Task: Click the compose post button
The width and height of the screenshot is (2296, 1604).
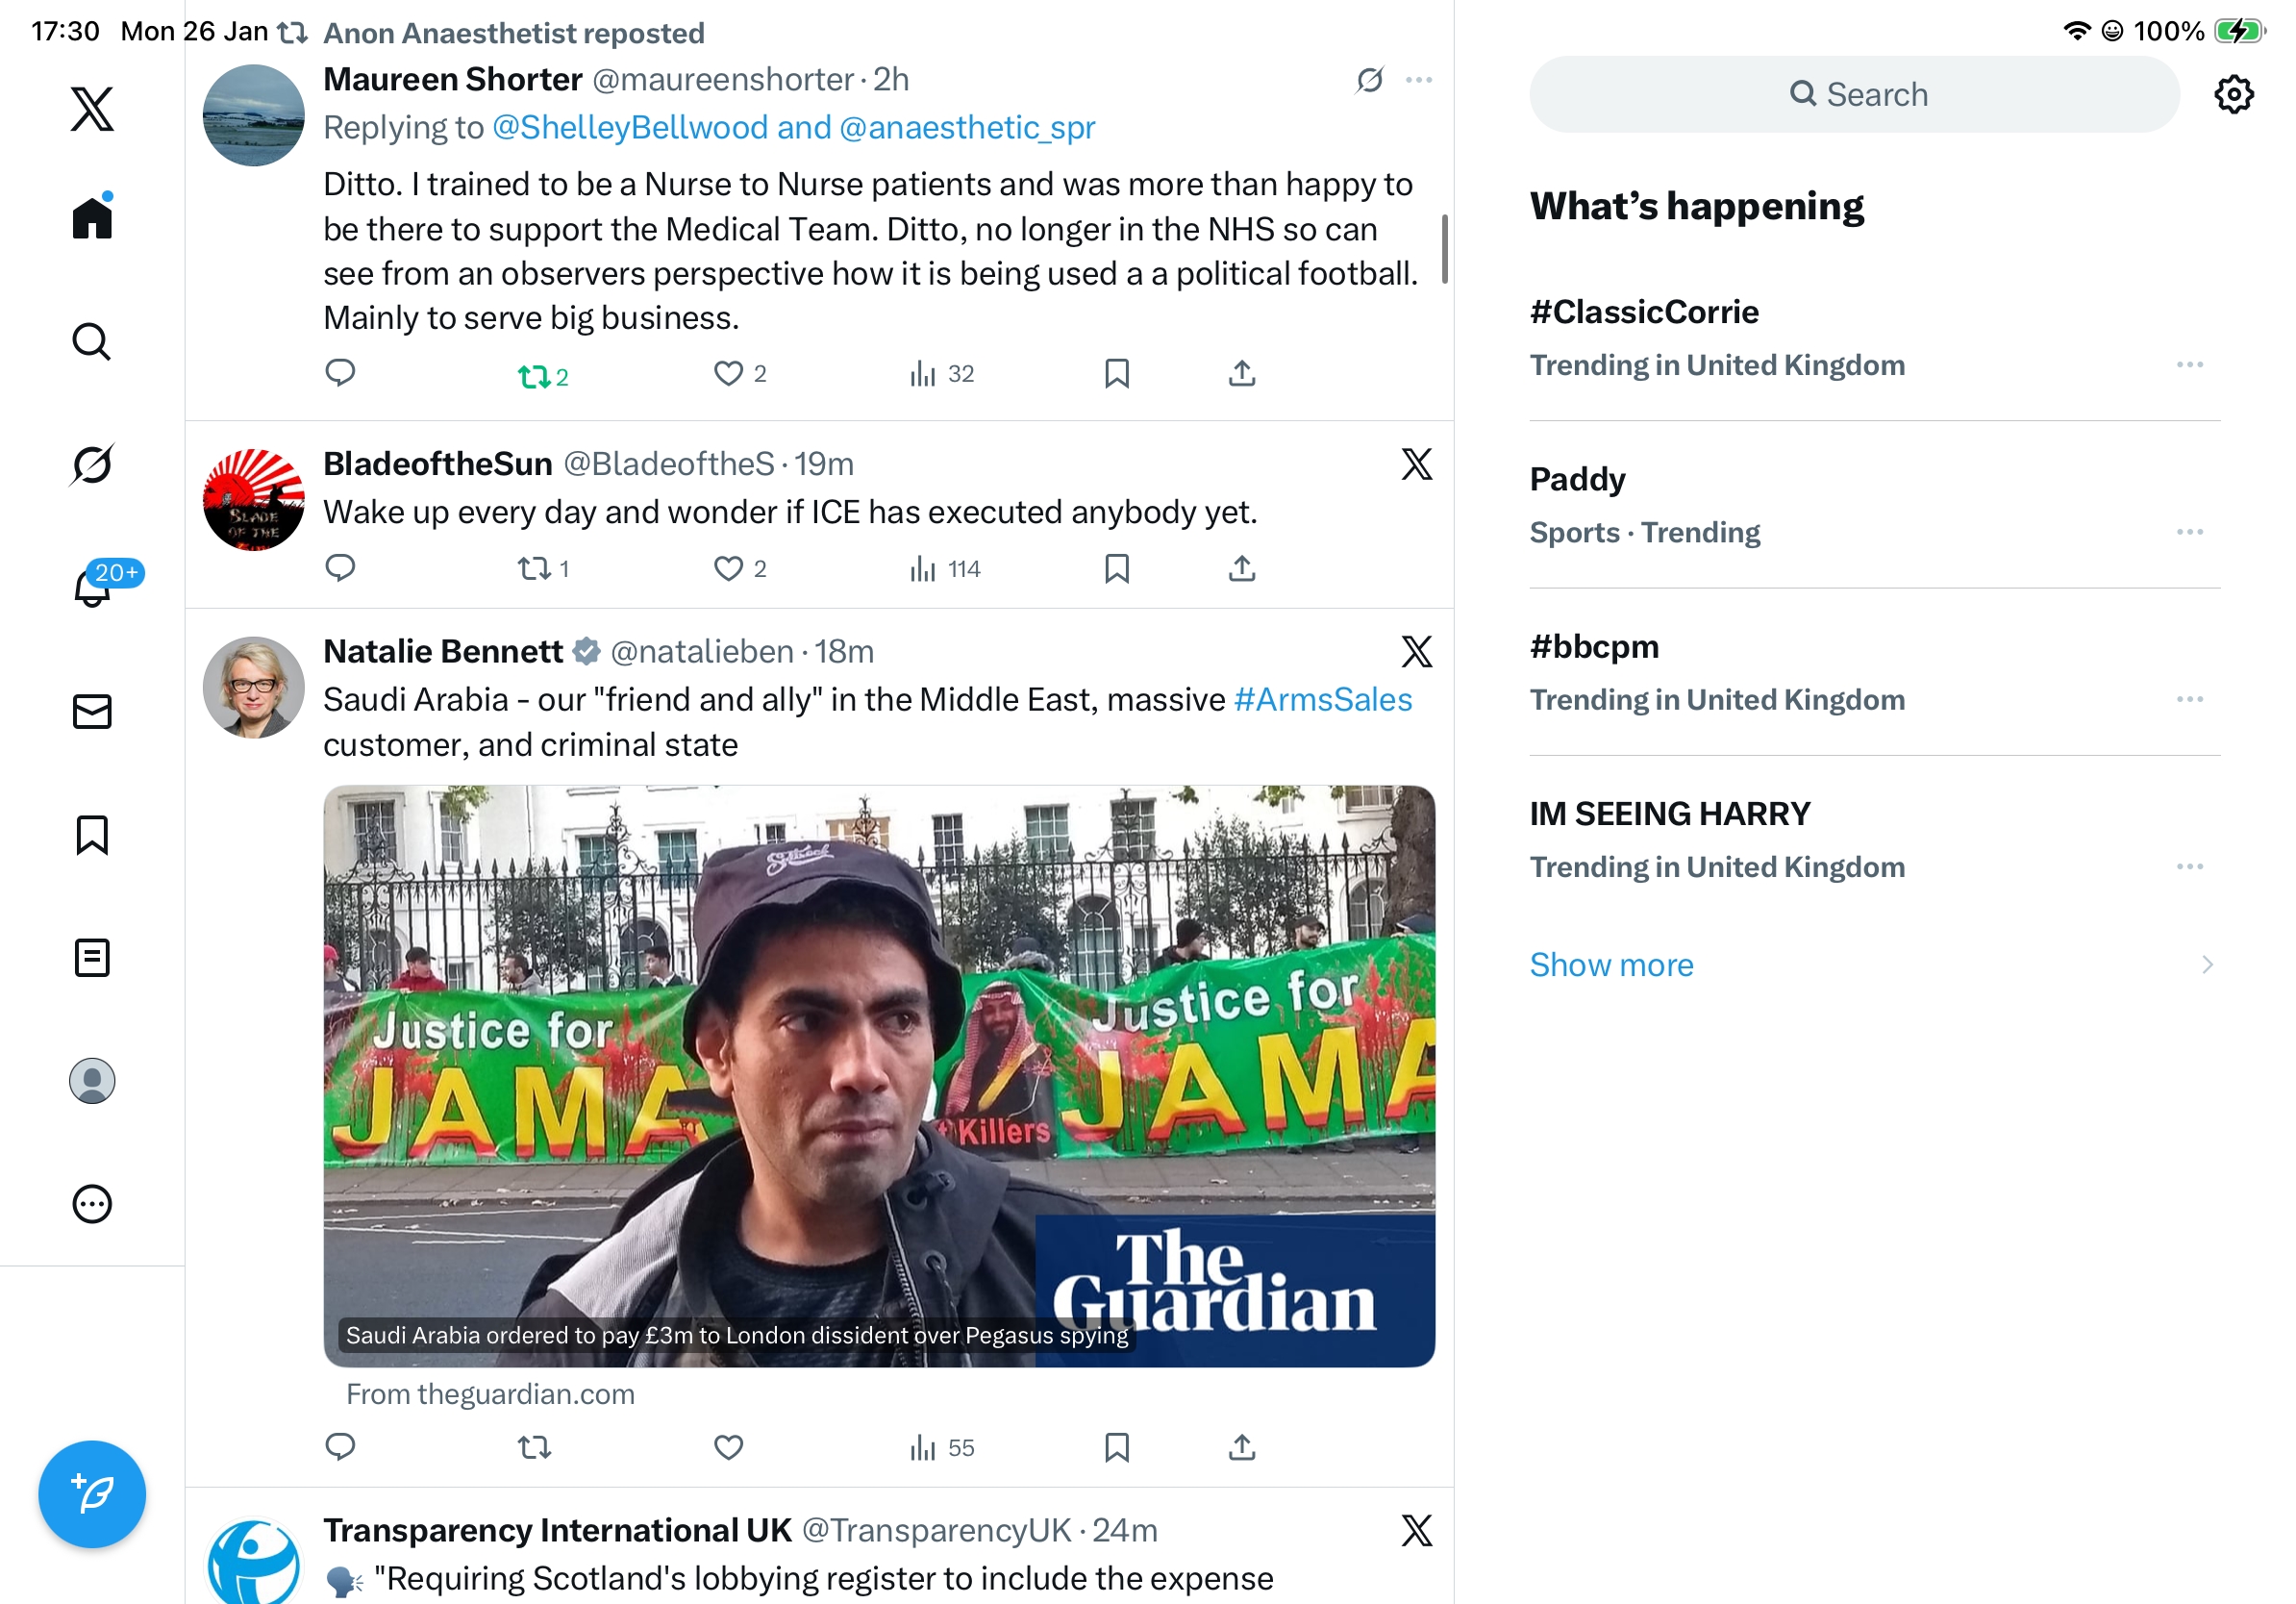Action: coord(92,1493)
